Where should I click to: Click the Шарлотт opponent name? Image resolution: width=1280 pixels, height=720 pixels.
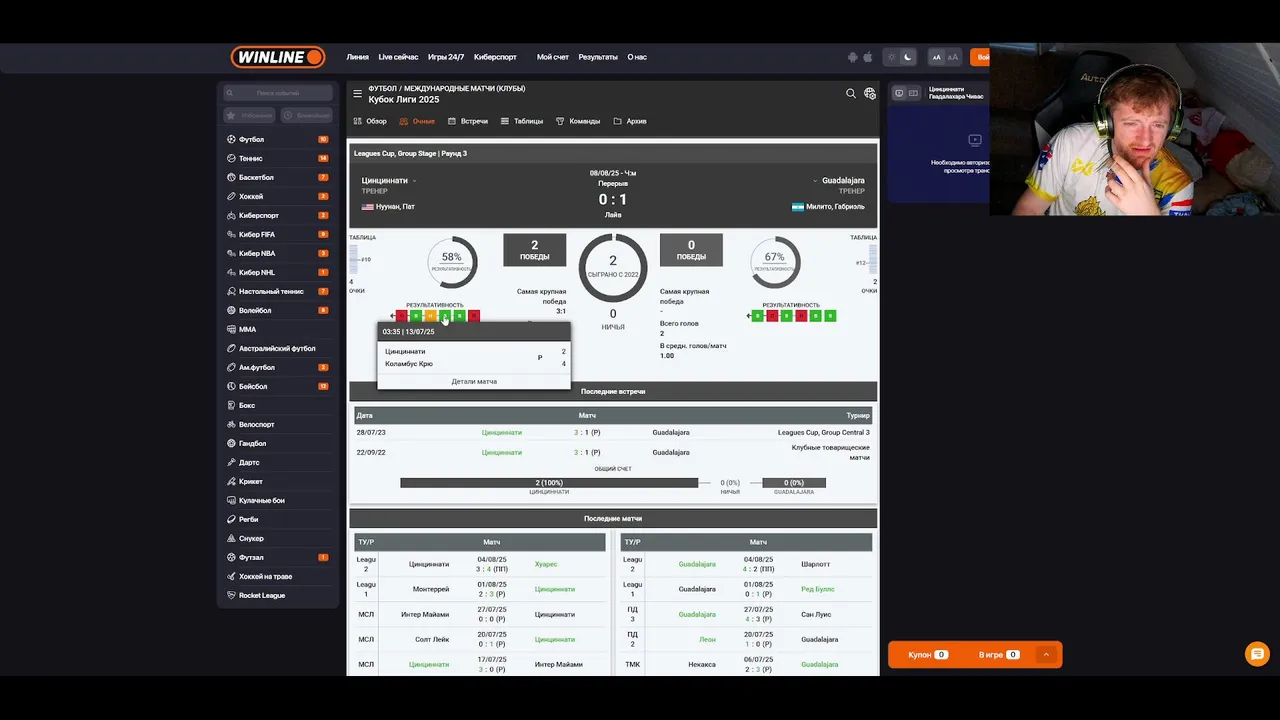(x=815, y=564)
